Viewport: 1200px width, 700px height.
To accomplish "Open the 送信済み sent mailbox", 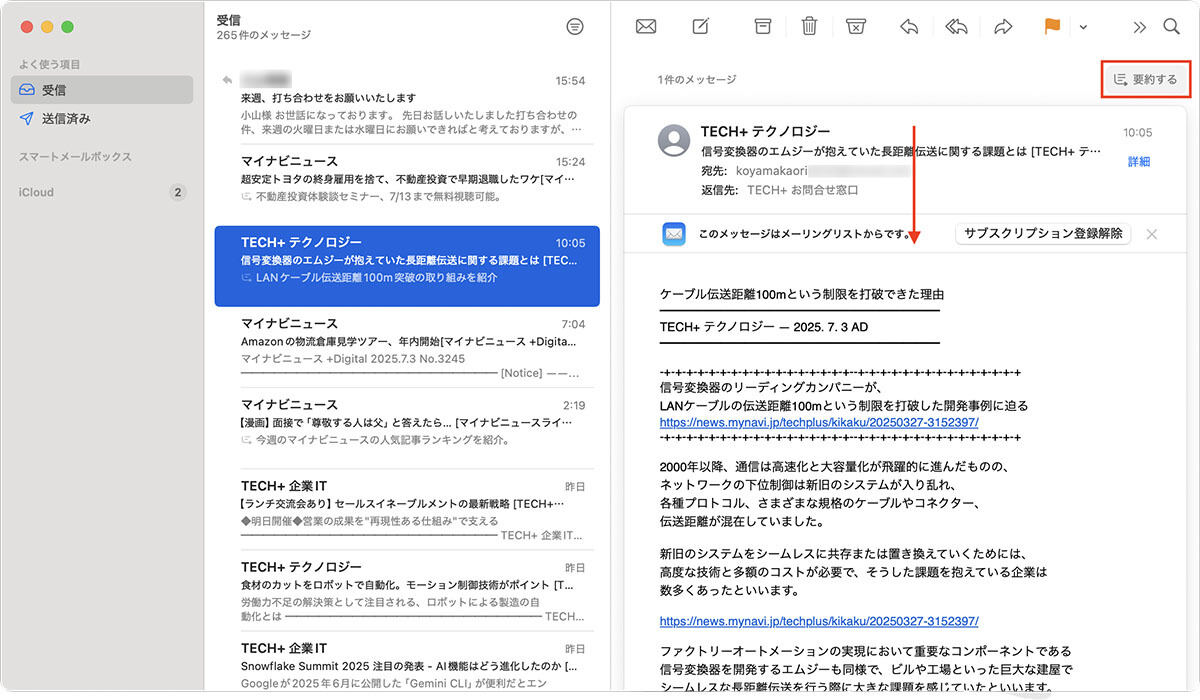I will pyautogui.click(x=102, y=118).
